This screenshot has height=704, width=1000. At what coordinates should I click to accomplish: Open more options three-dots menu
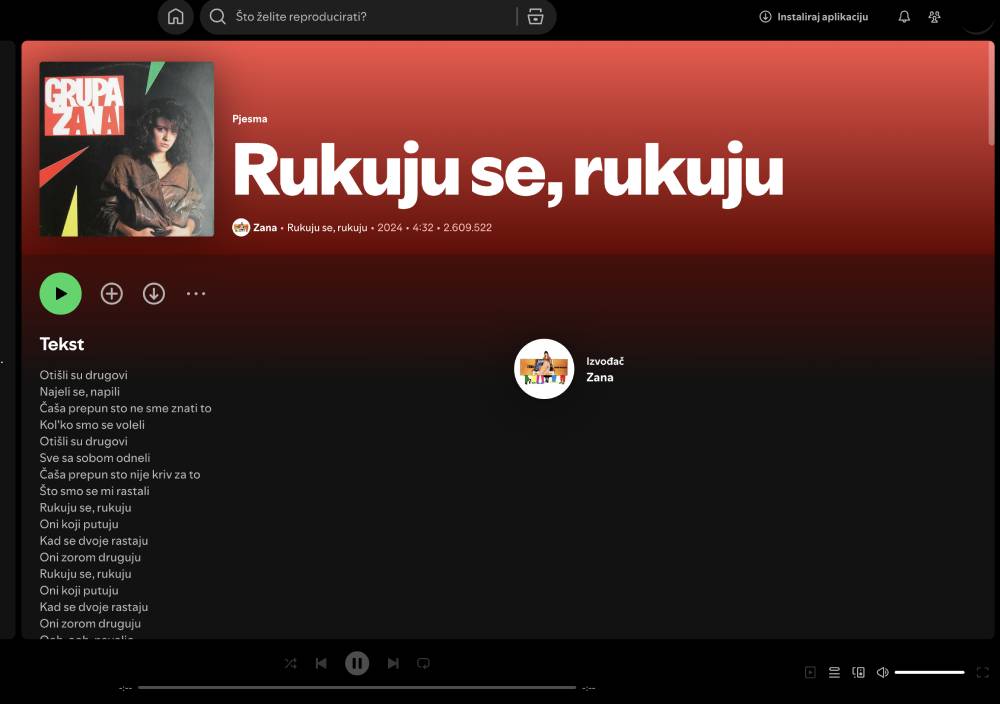[196, 293]
